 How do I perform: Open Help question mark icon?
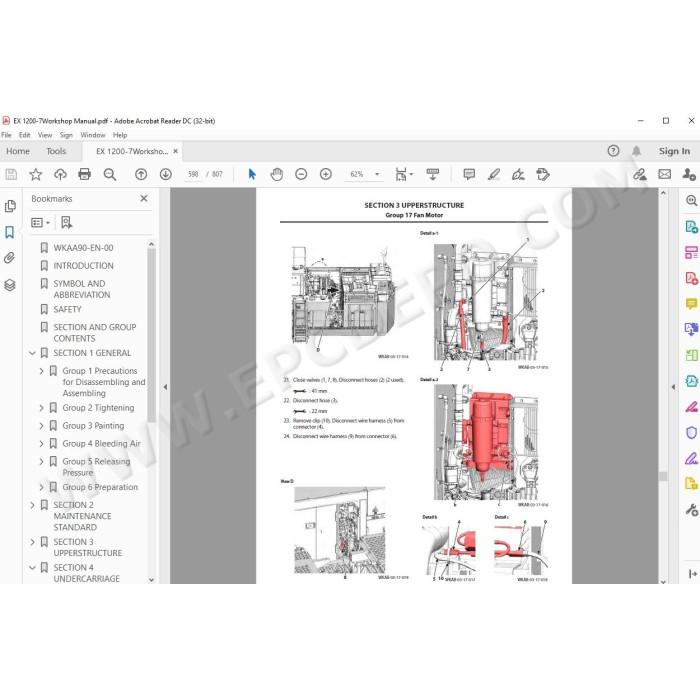tap(613, 151)
